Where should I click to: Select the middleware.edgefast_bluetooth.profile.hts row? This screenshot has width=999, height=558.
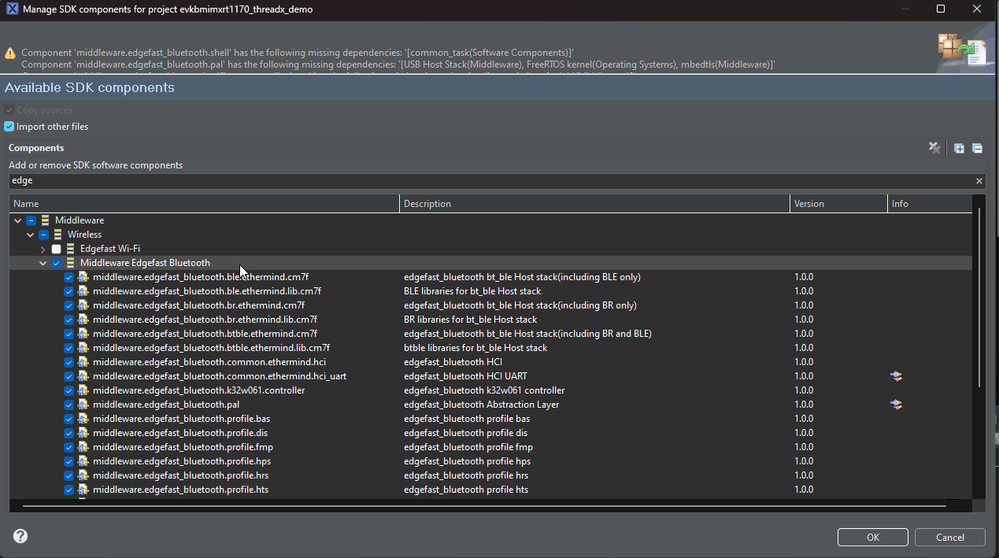click(491, 490)
